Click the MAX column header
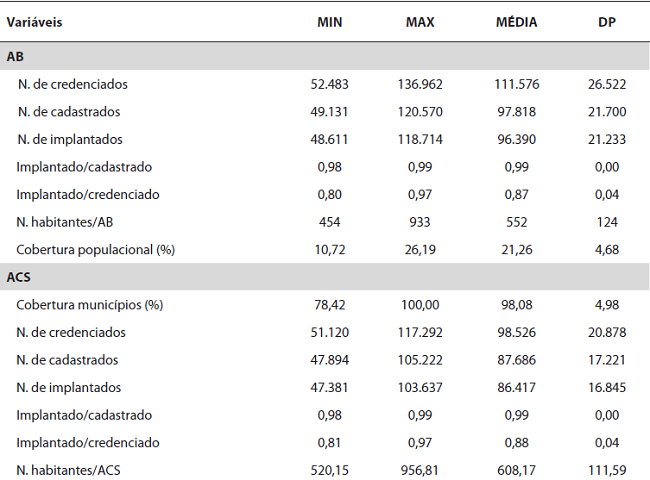650x480 pixels. pyautogui.click(x=420, y=22)
